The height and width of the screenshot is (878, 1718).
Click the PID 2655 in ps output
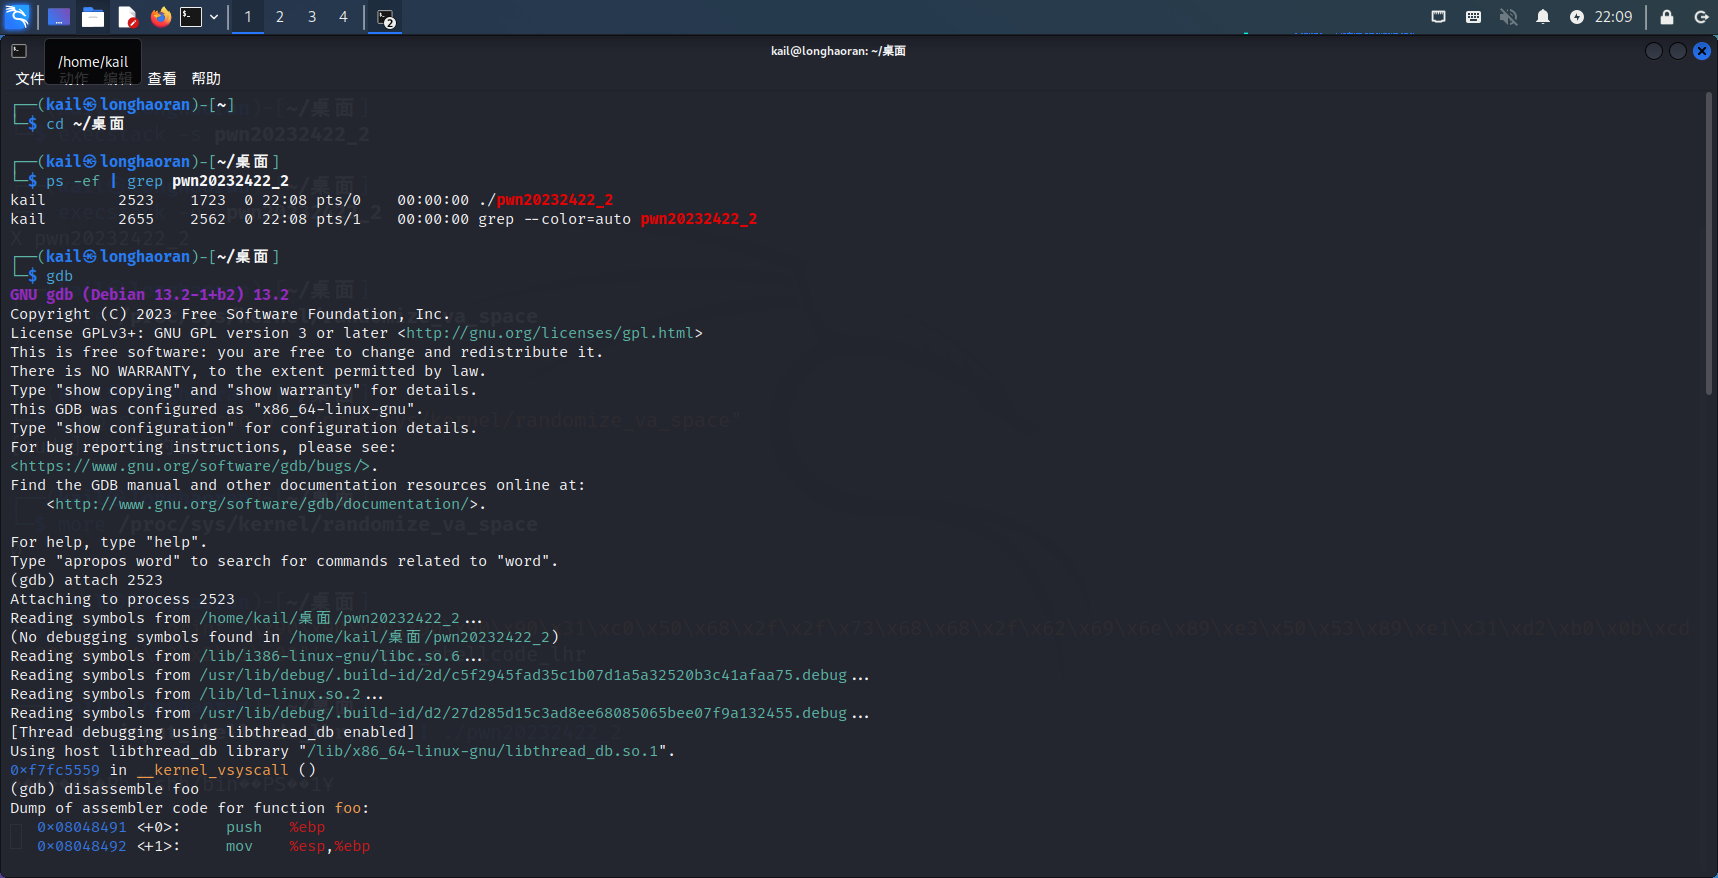[136, 219]
